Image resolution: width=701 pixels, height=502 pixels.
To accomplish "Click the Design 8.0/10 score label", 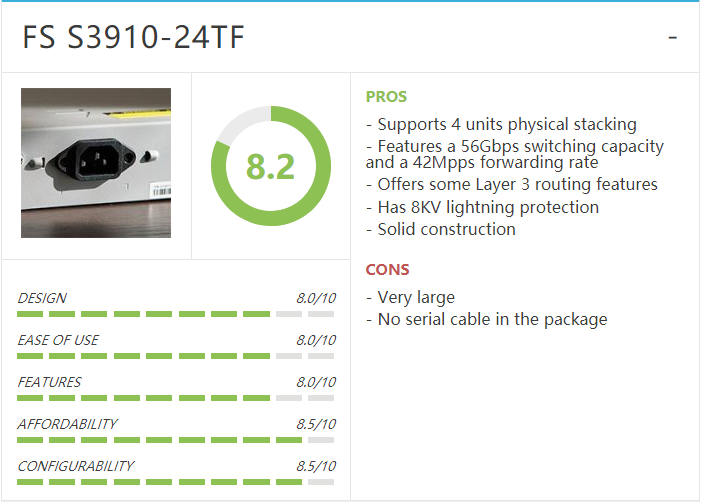I will point(316,298).
